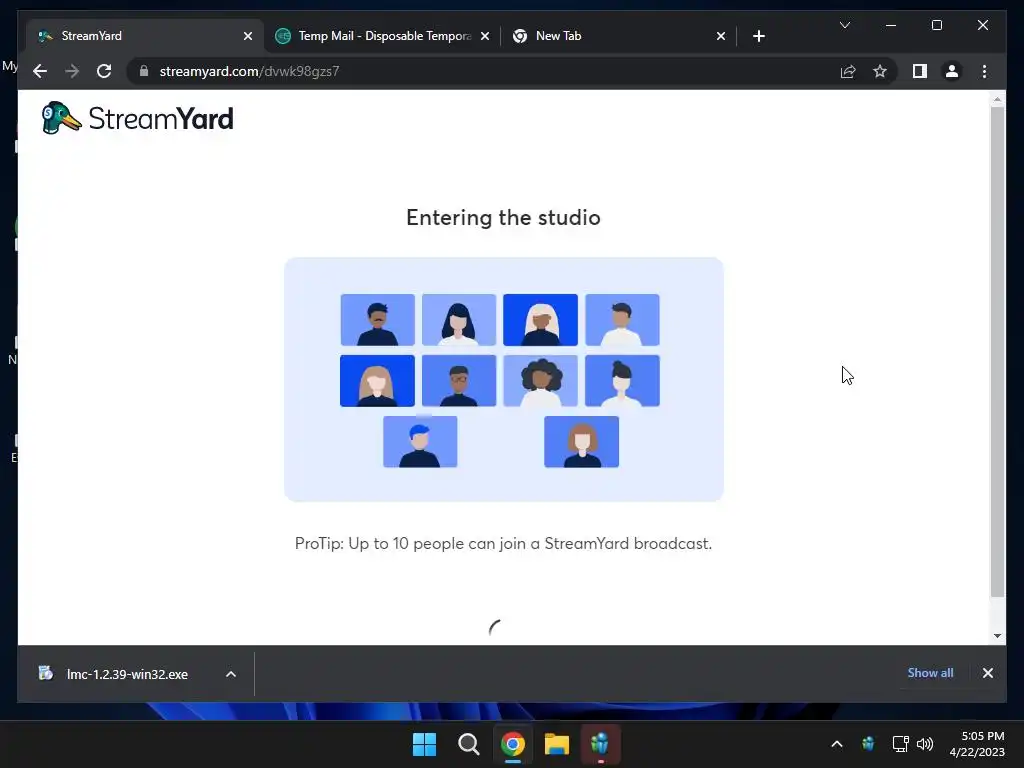Screen dimensions: 1024x768
Task: Go back with the browser back arrow
Action: pos(40,71)
